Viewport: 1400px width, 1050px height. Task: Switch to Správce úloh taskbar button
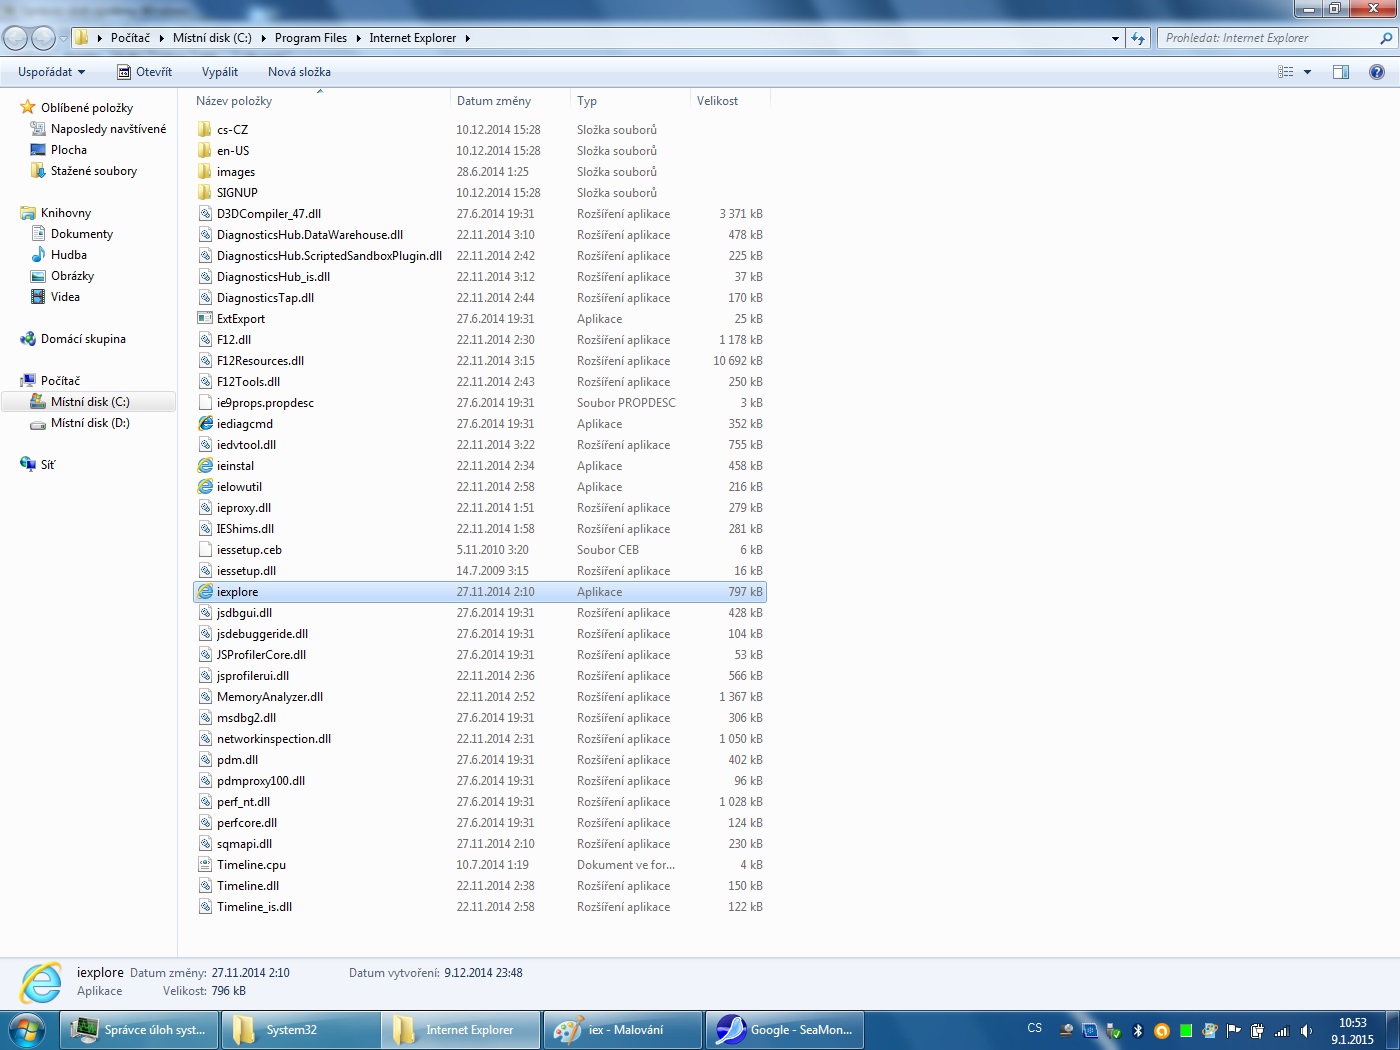point(139,1030)
